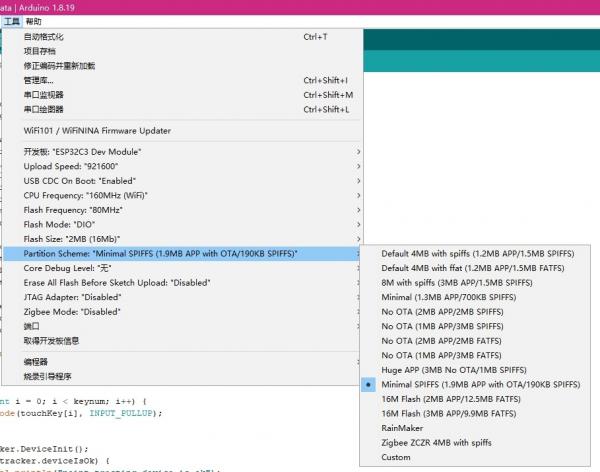The width and height of the screenshot is (600, 472).
Task: Select No OTA (1MB APP/3MB FATFS)
Action: pyautogui.click(x=475, y=355)
